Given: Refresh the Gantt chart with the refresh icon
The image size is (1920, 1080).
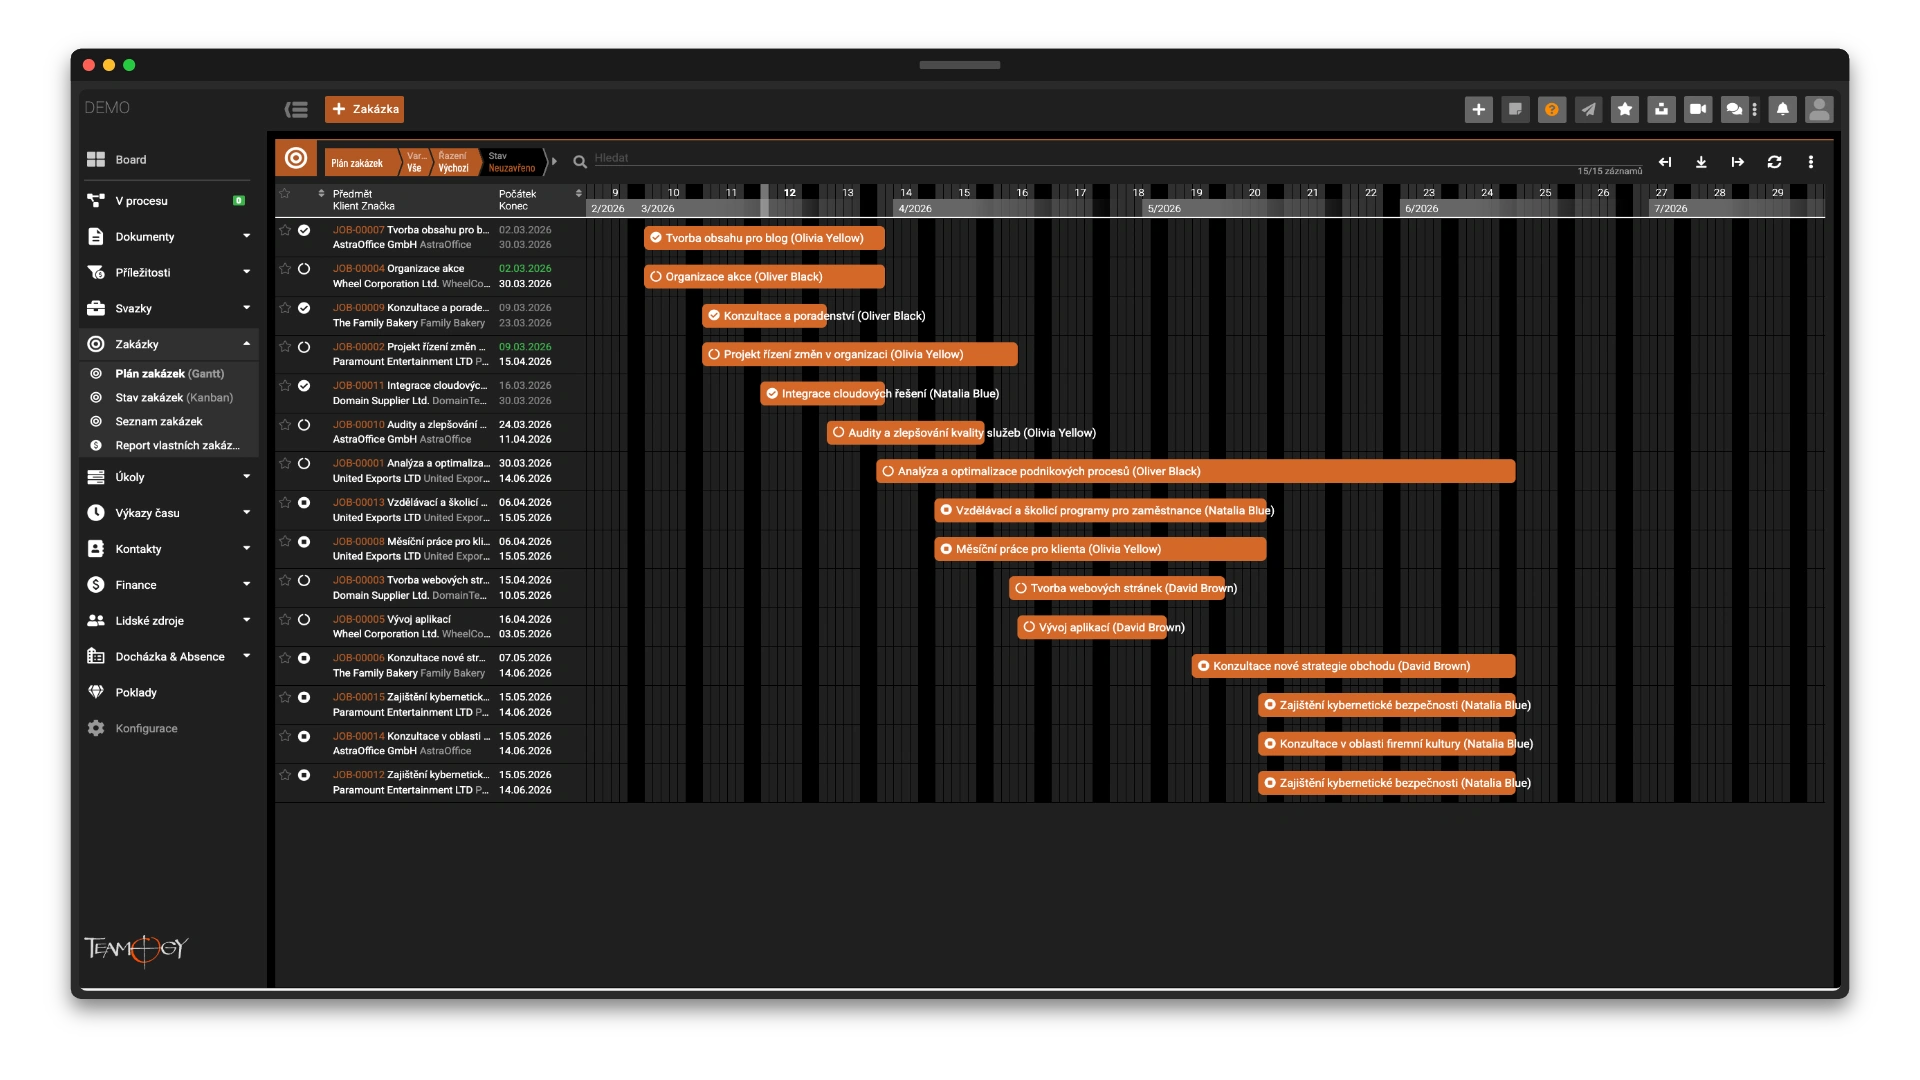Looking at the screenshot, I should [1774, 161].
